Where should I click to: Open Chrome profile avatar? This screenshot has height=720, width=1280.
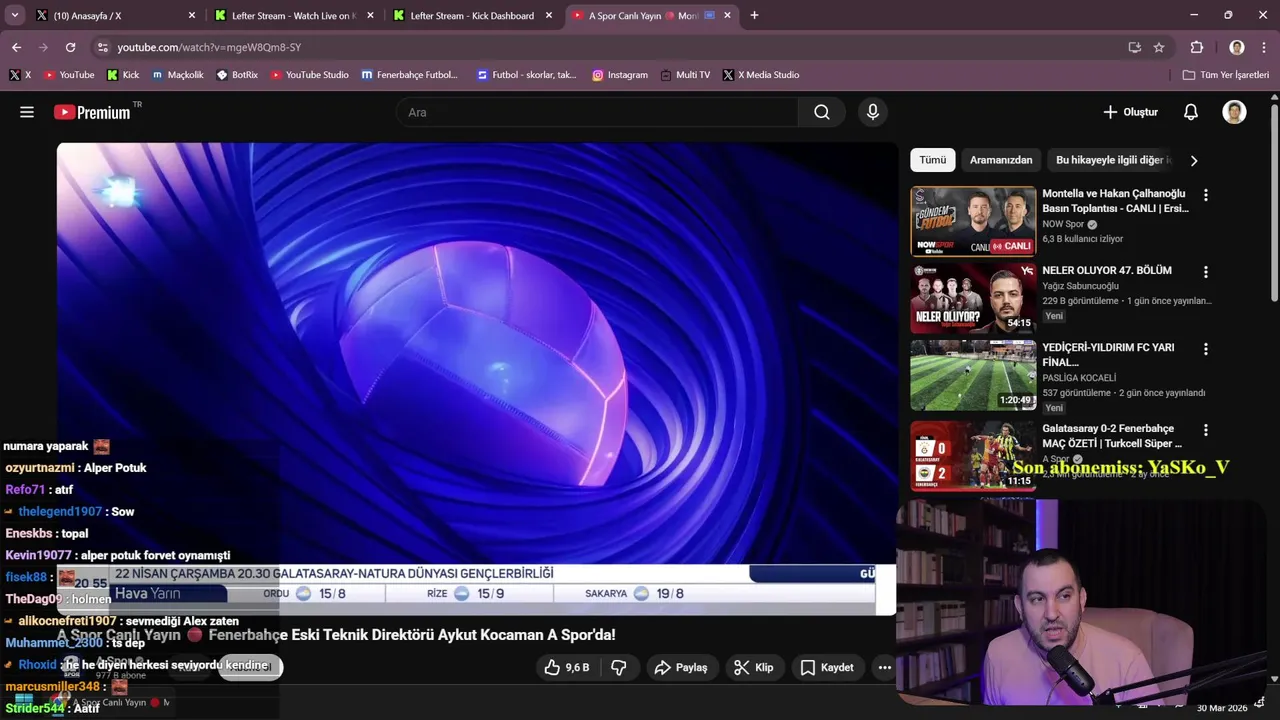coord(1237,47)
